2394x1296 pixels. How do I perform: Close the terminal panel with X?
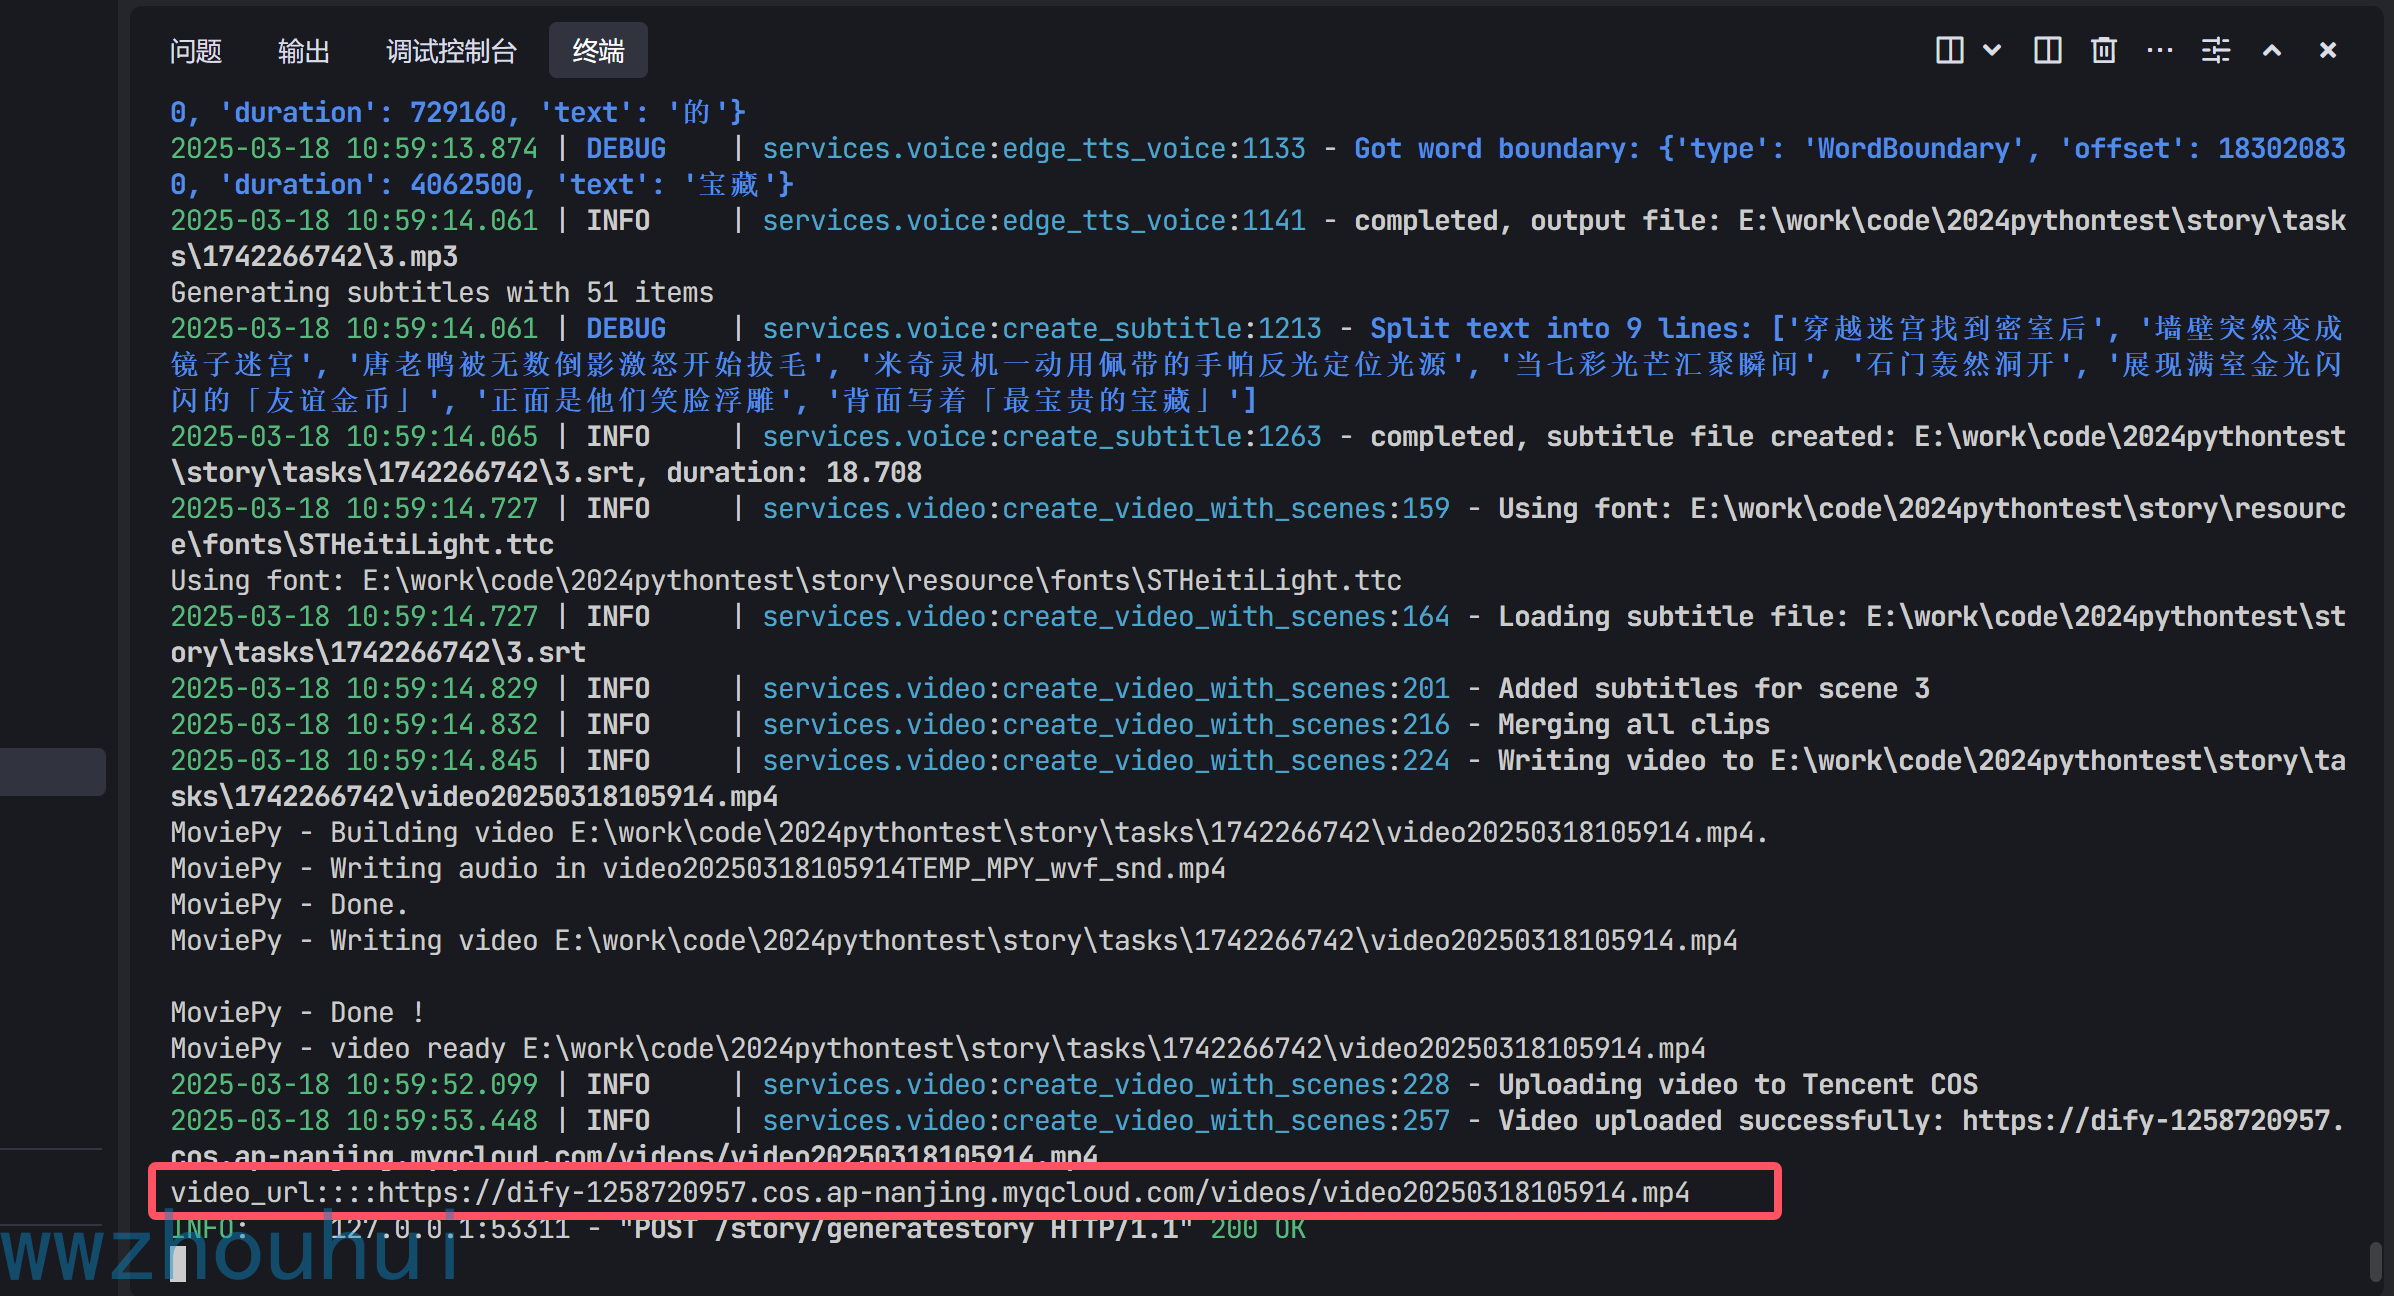point(2328,50)
